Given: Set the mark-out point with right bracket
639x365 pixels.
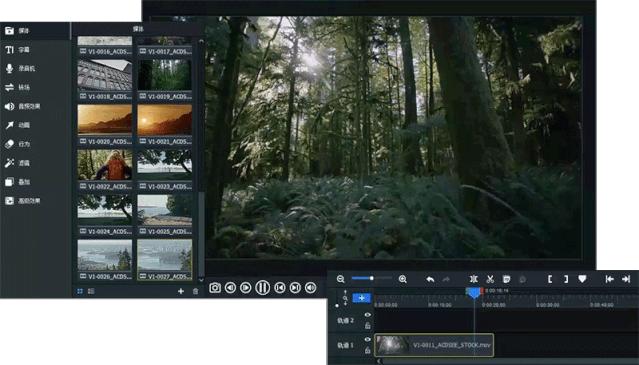Looking at the screenshot, I should 566,279.
